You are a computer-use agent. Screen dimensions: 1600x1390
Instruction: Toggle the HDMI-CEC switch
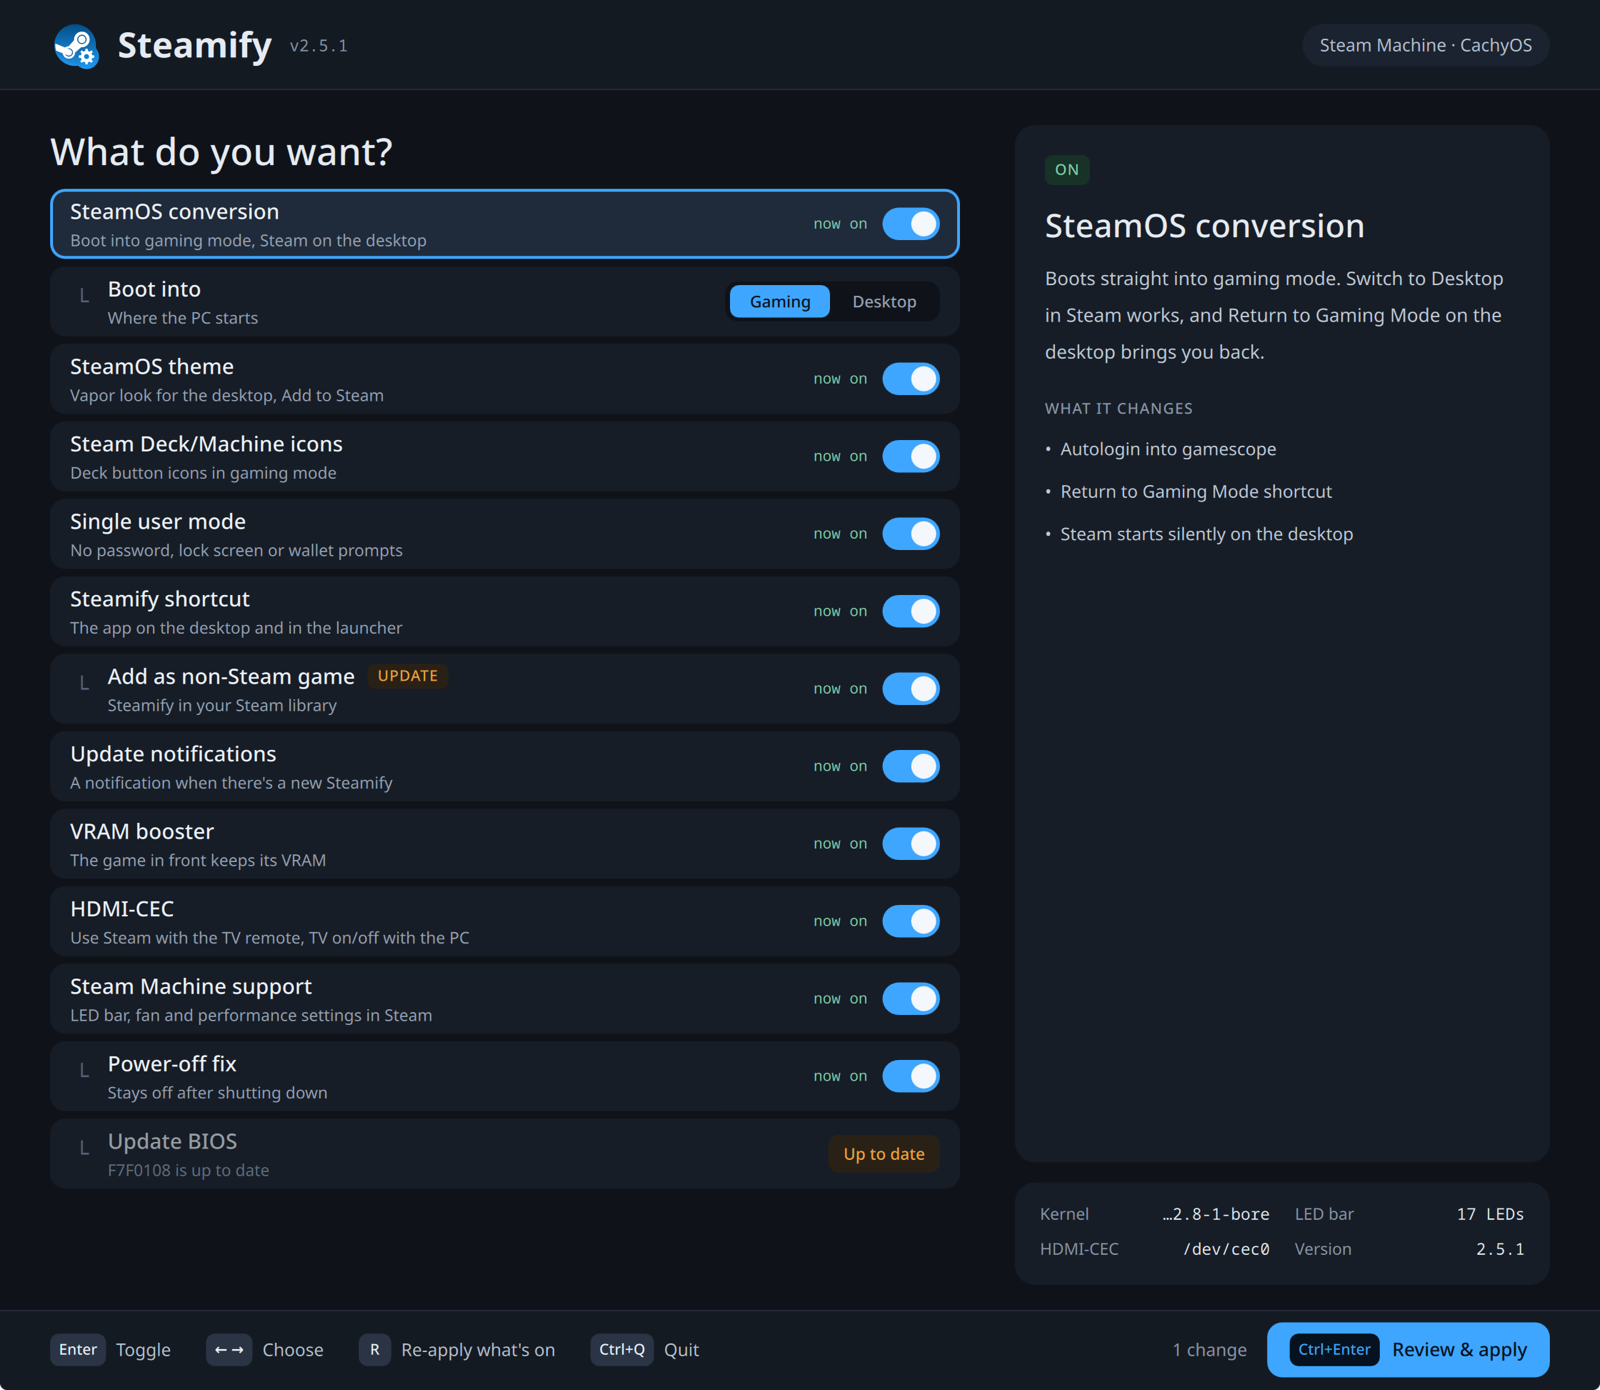[911, 921]
